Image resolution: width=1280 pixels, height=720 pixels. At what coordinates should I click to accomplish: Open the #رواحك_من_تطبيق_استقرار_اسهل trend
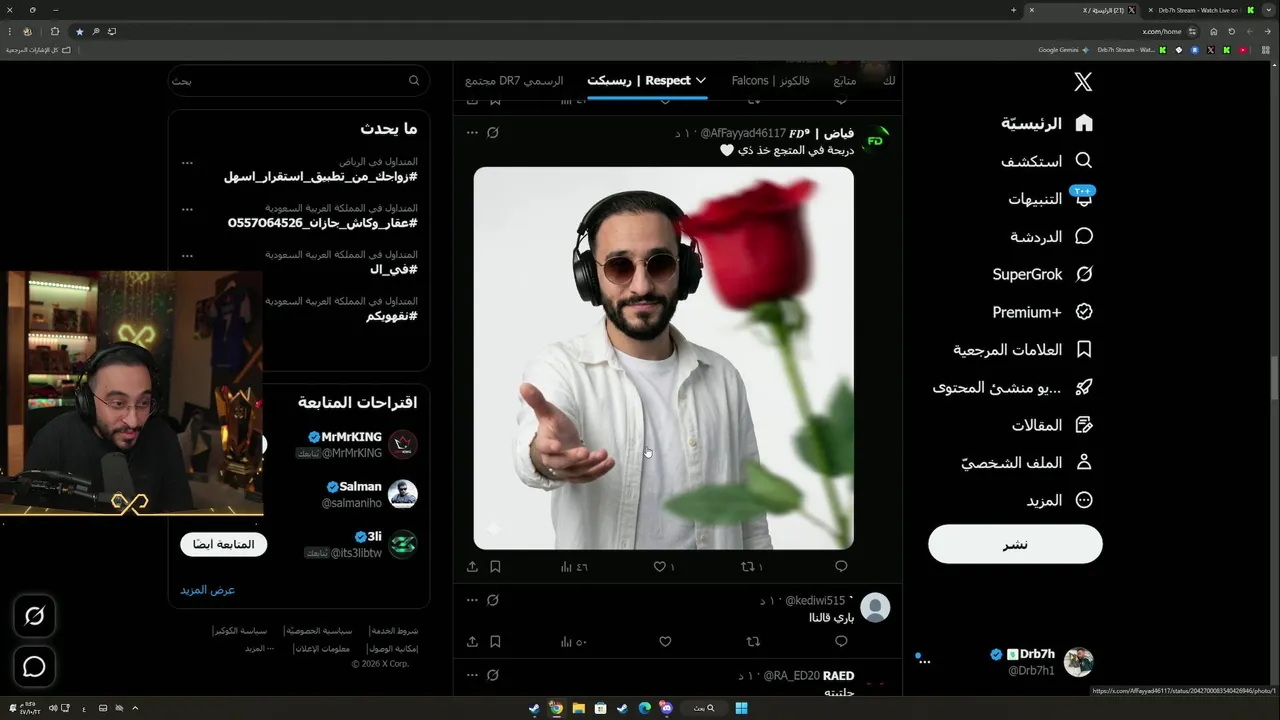coord(320,177)
